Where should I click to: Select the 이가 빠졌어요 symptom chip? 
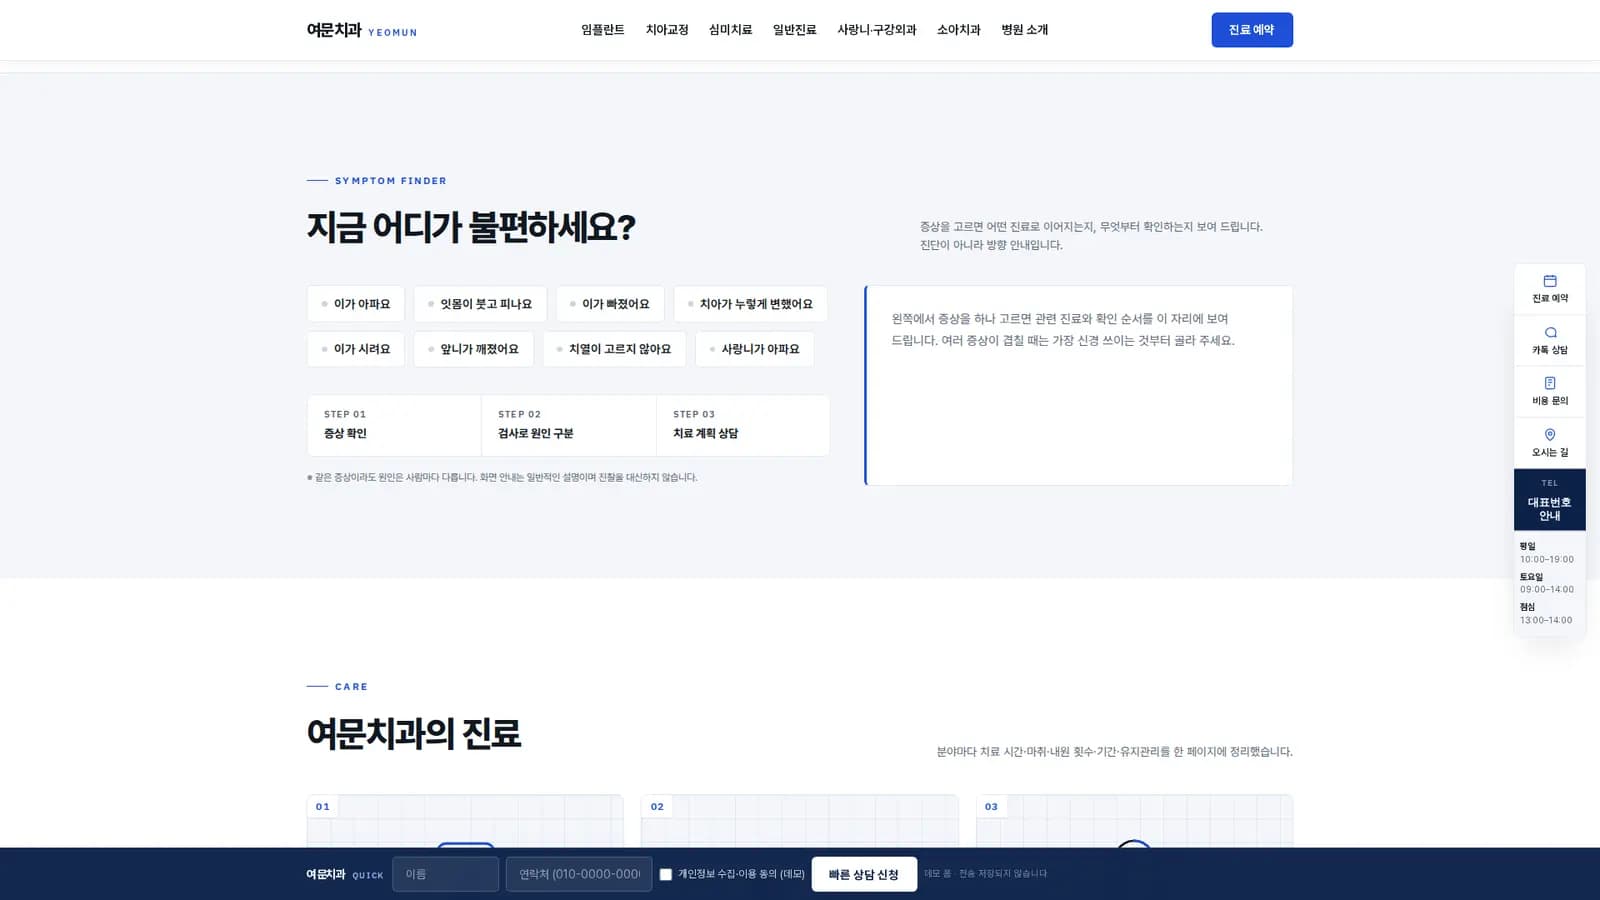(610, 304)
